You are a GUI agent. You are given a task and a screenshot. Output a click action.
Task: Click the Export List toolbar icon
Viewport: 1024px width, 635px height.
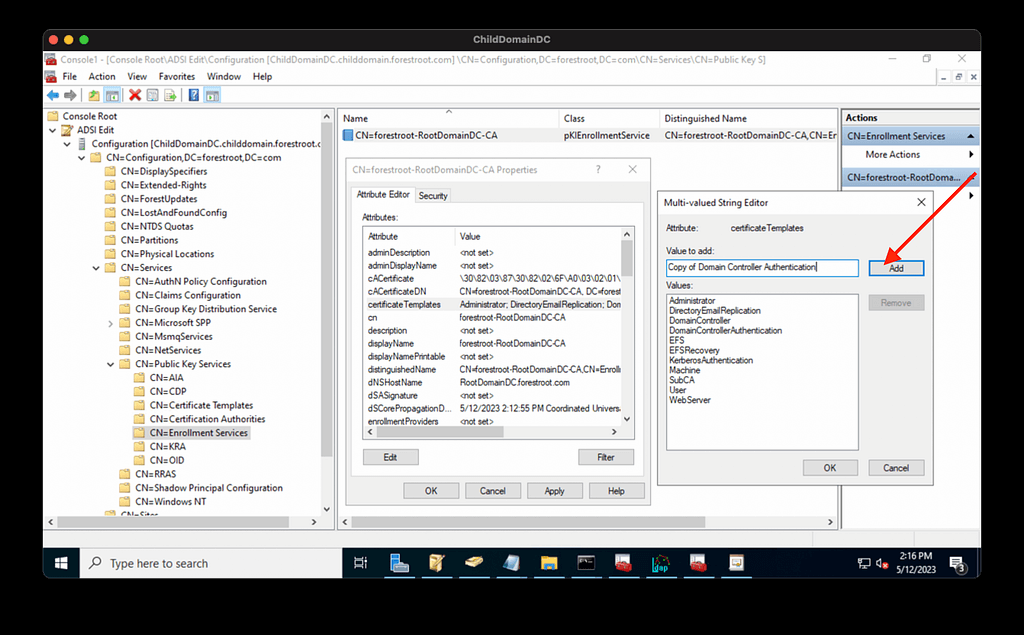pos(171,95)
